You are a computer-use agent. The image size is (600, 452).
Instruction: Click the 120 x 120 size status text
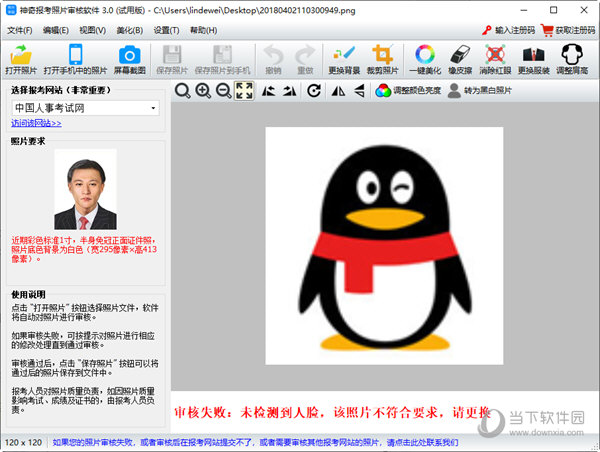(x=23, y=442)
